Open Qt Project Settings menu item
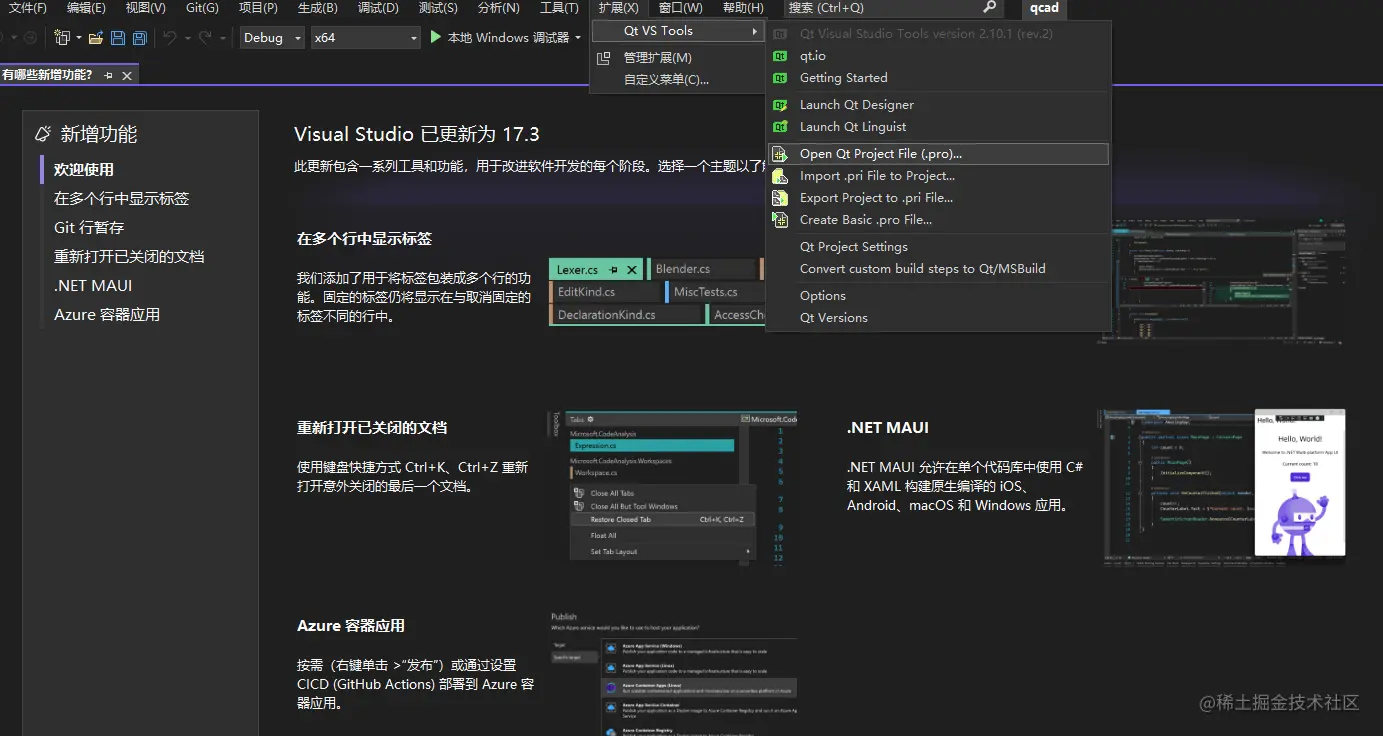 click(x=938, y=247)
